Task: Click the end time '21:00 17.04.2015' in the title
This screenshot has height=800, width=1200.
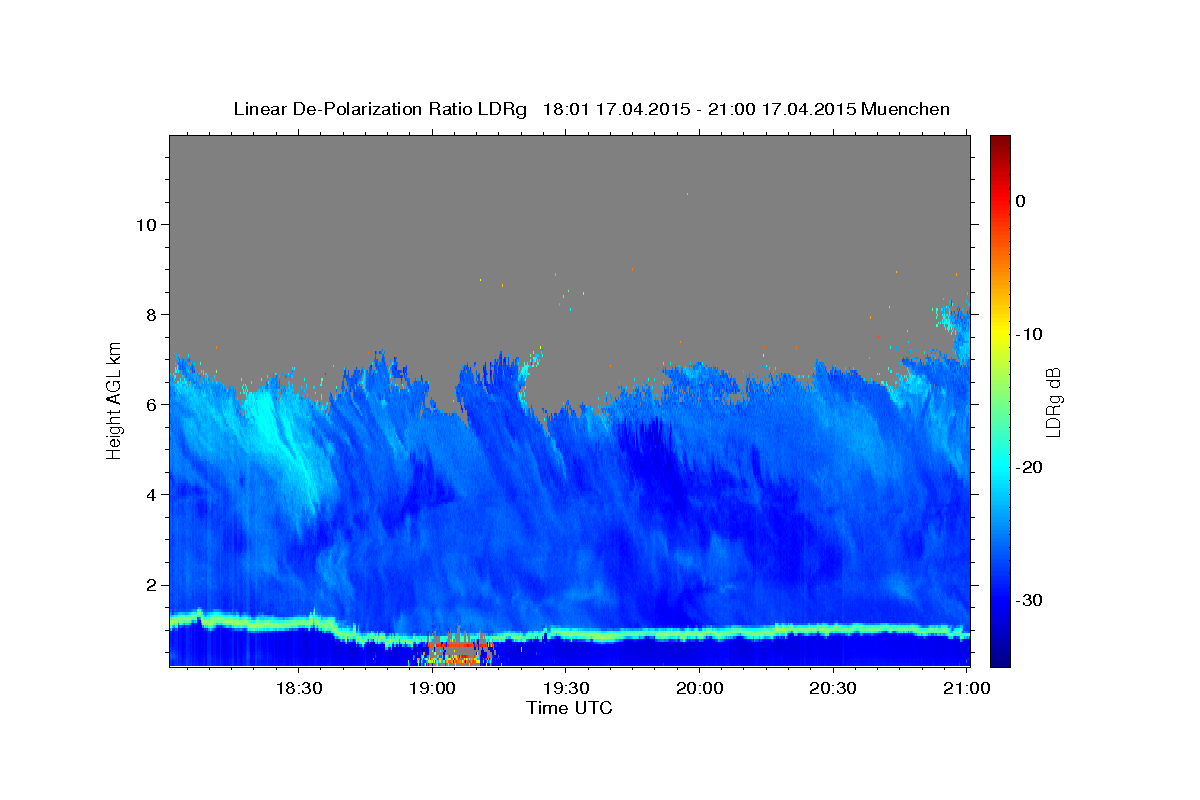Action: pyautogui.click(x=782, y=109)
